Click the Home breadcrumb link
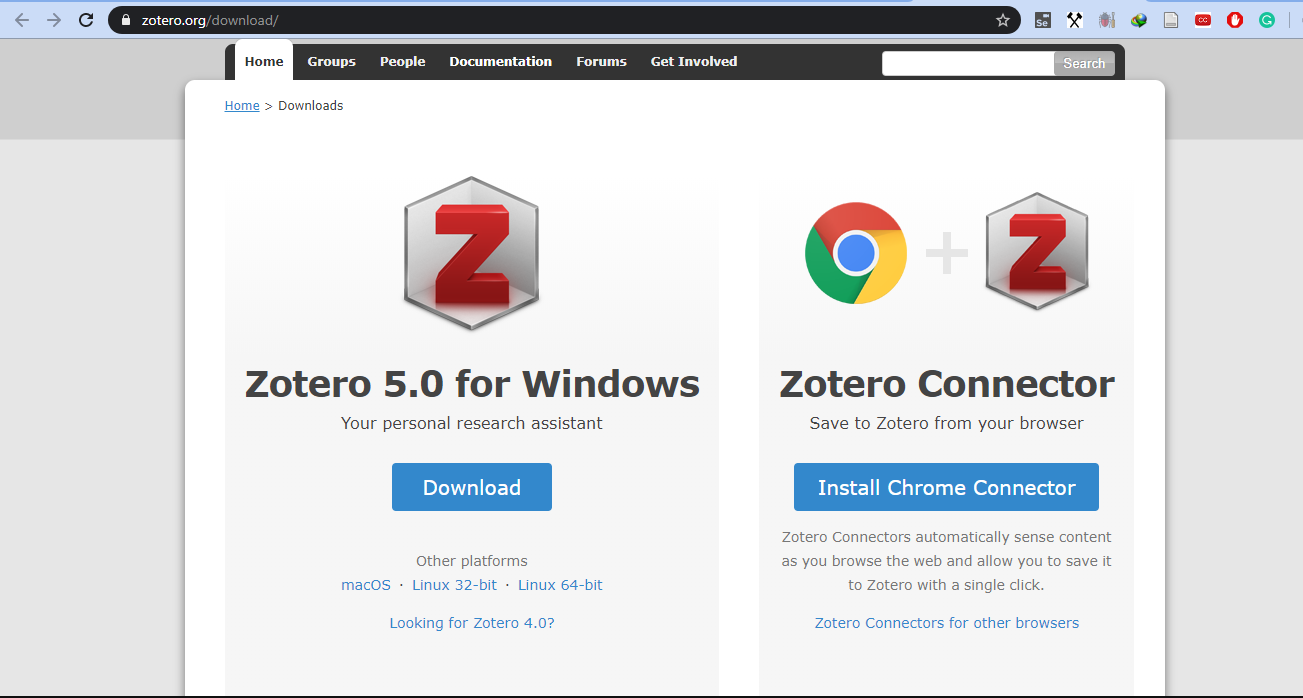 tap(242, 106)
